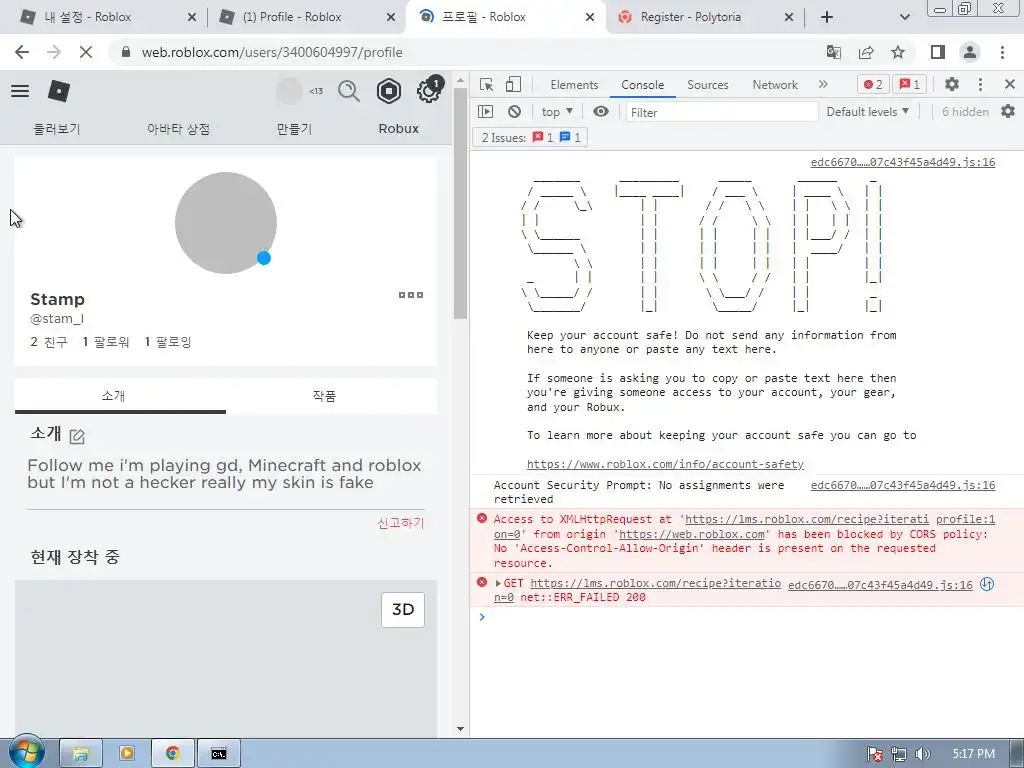Click the profile:1 source link

[x=965, y=519]
